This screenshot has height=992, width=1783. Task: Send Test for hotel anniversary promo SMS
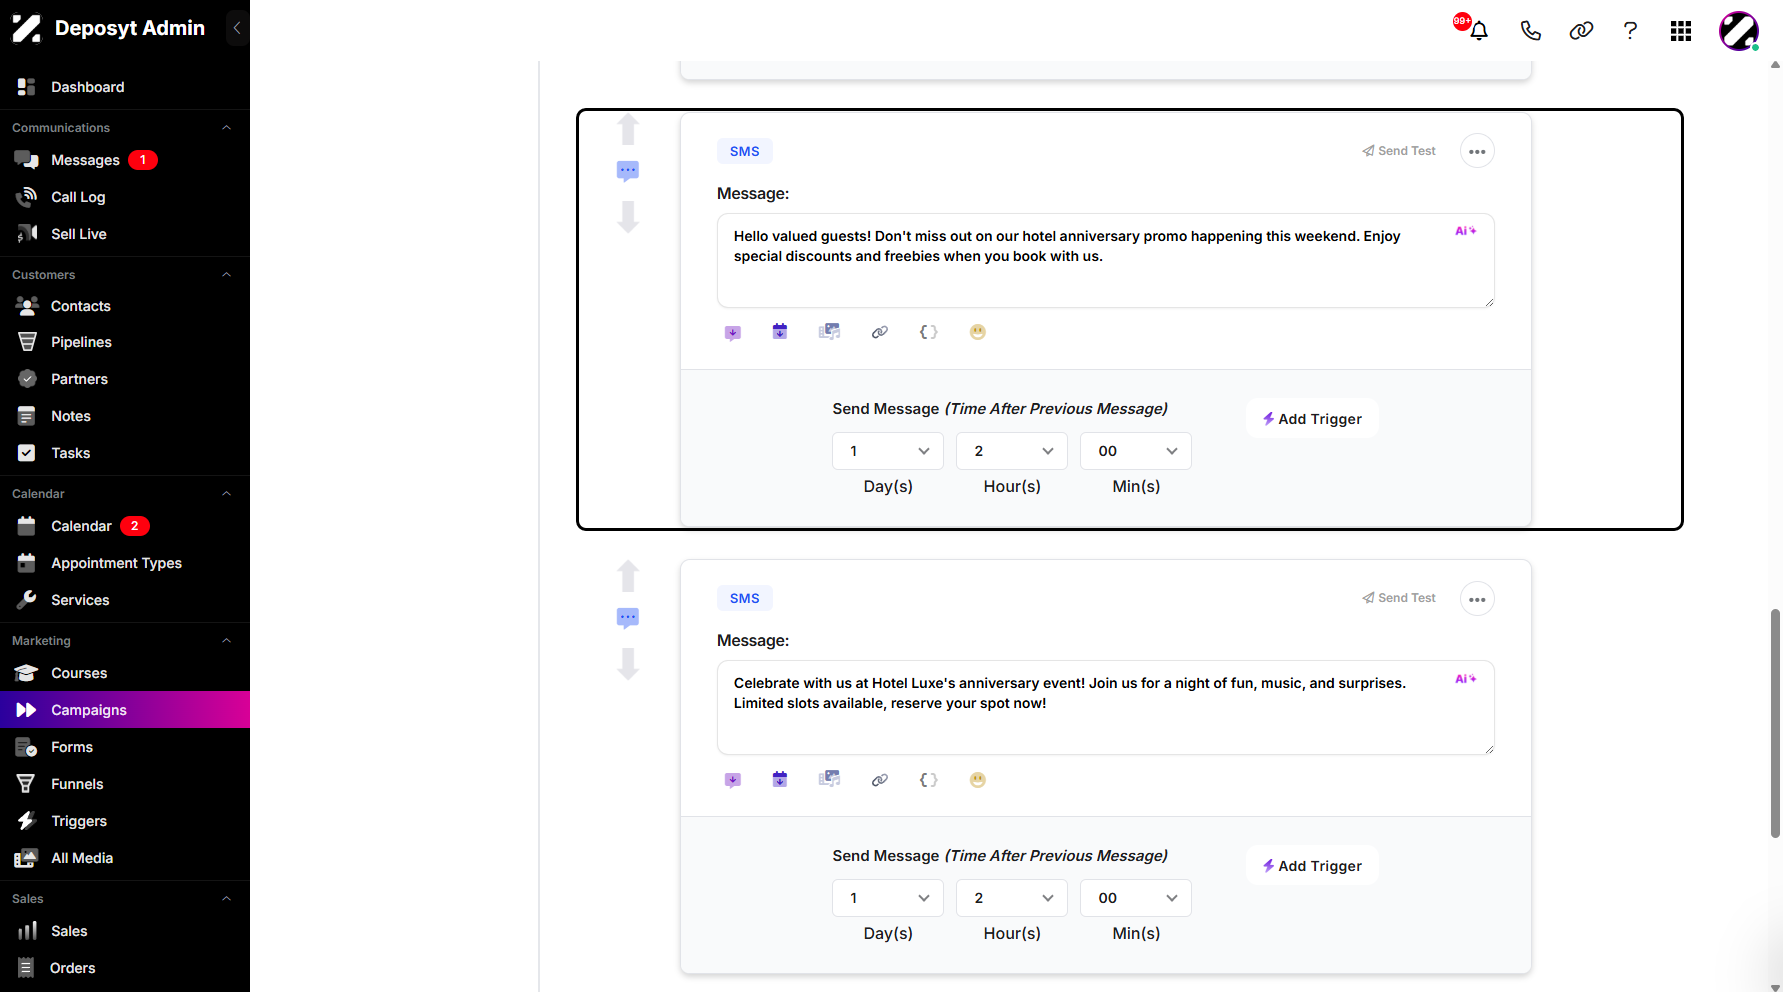coord(1399,151)
